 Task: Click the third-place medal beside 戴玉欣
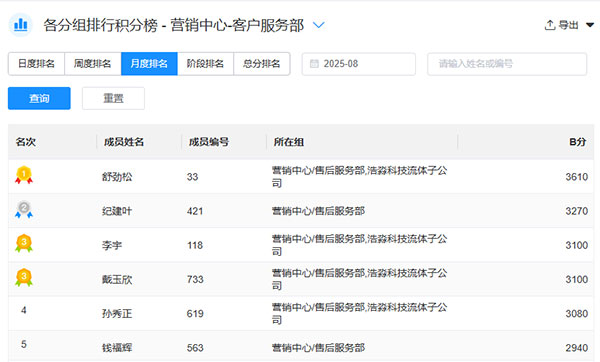24,278
